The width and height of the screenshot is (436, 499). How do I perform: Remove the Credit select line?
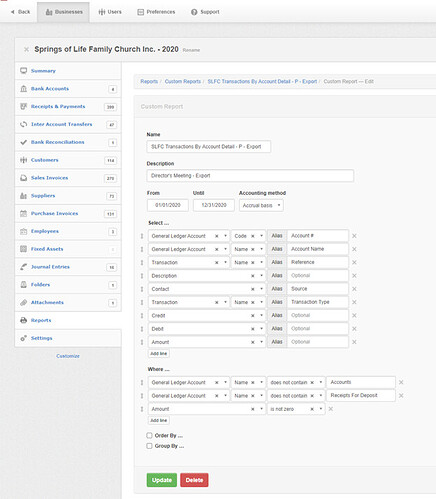click(354, 315)
